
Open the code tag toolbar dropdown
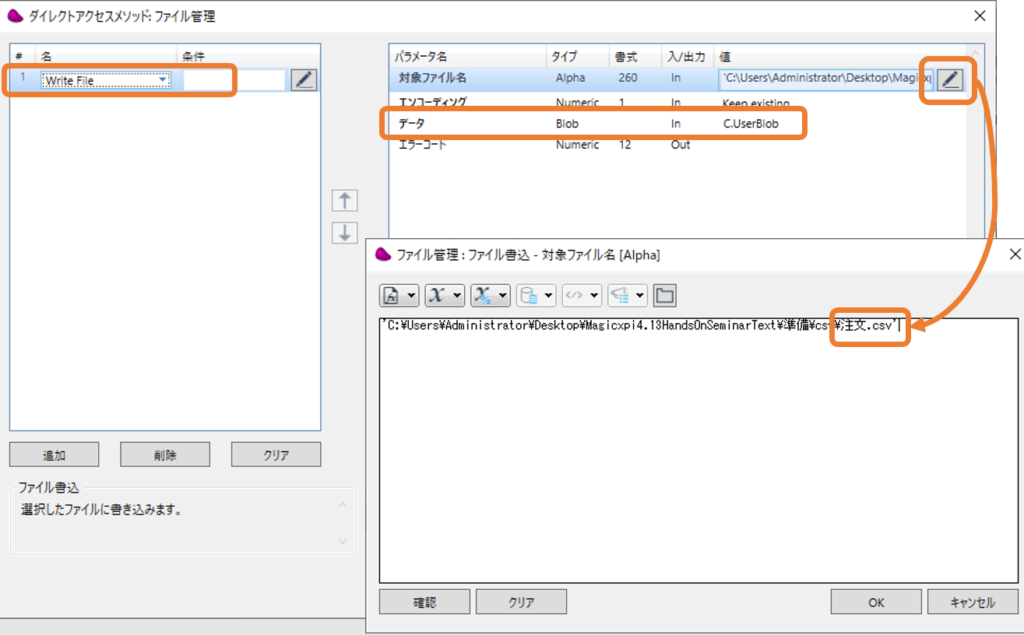[x=582, y=295]
